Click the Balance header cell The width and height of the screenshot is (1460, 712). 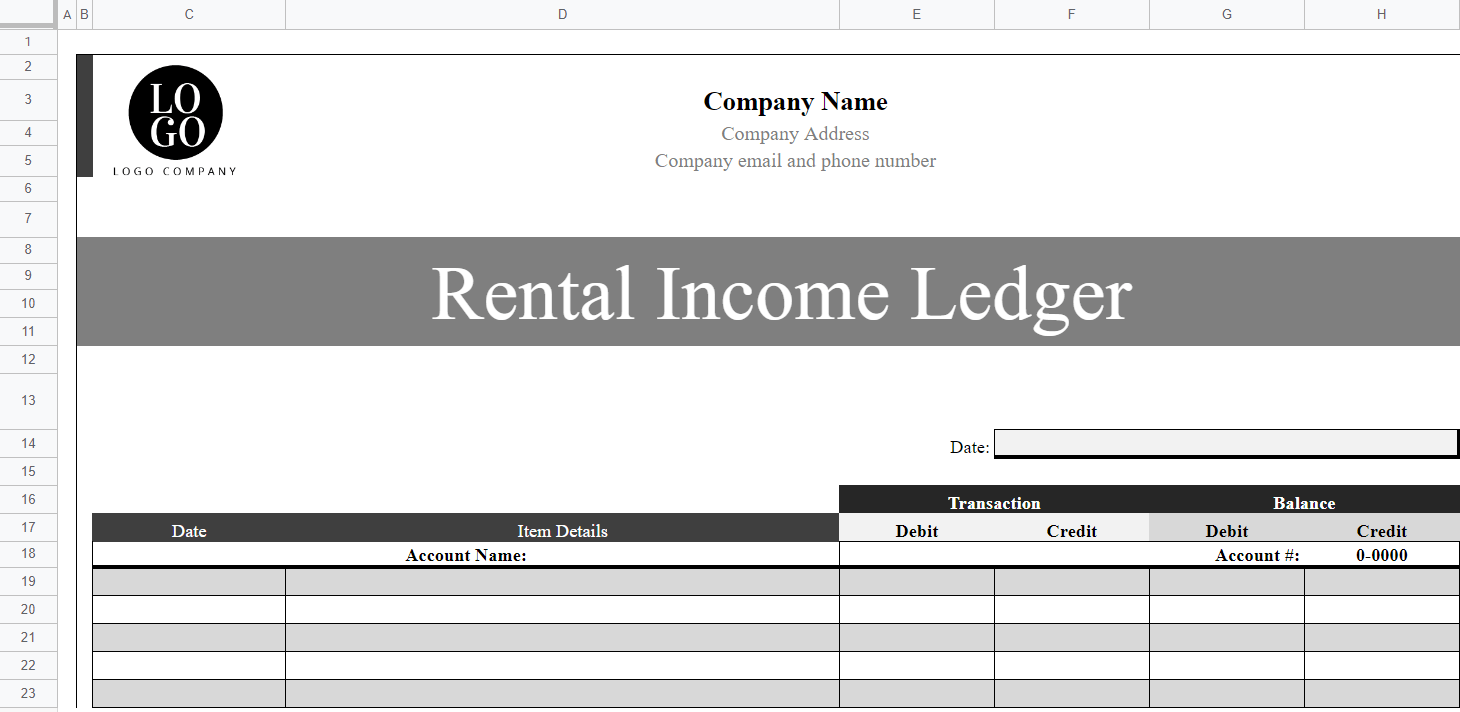point(1304,502)
